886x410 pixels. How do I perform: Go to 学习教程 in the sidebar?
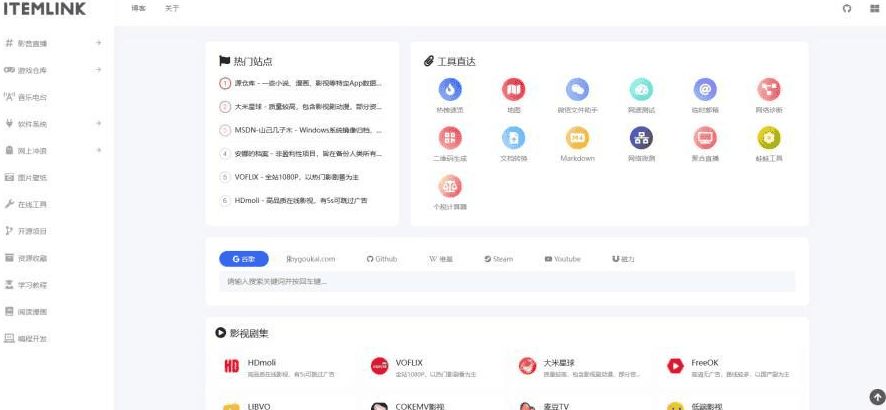tap(25, 285)
